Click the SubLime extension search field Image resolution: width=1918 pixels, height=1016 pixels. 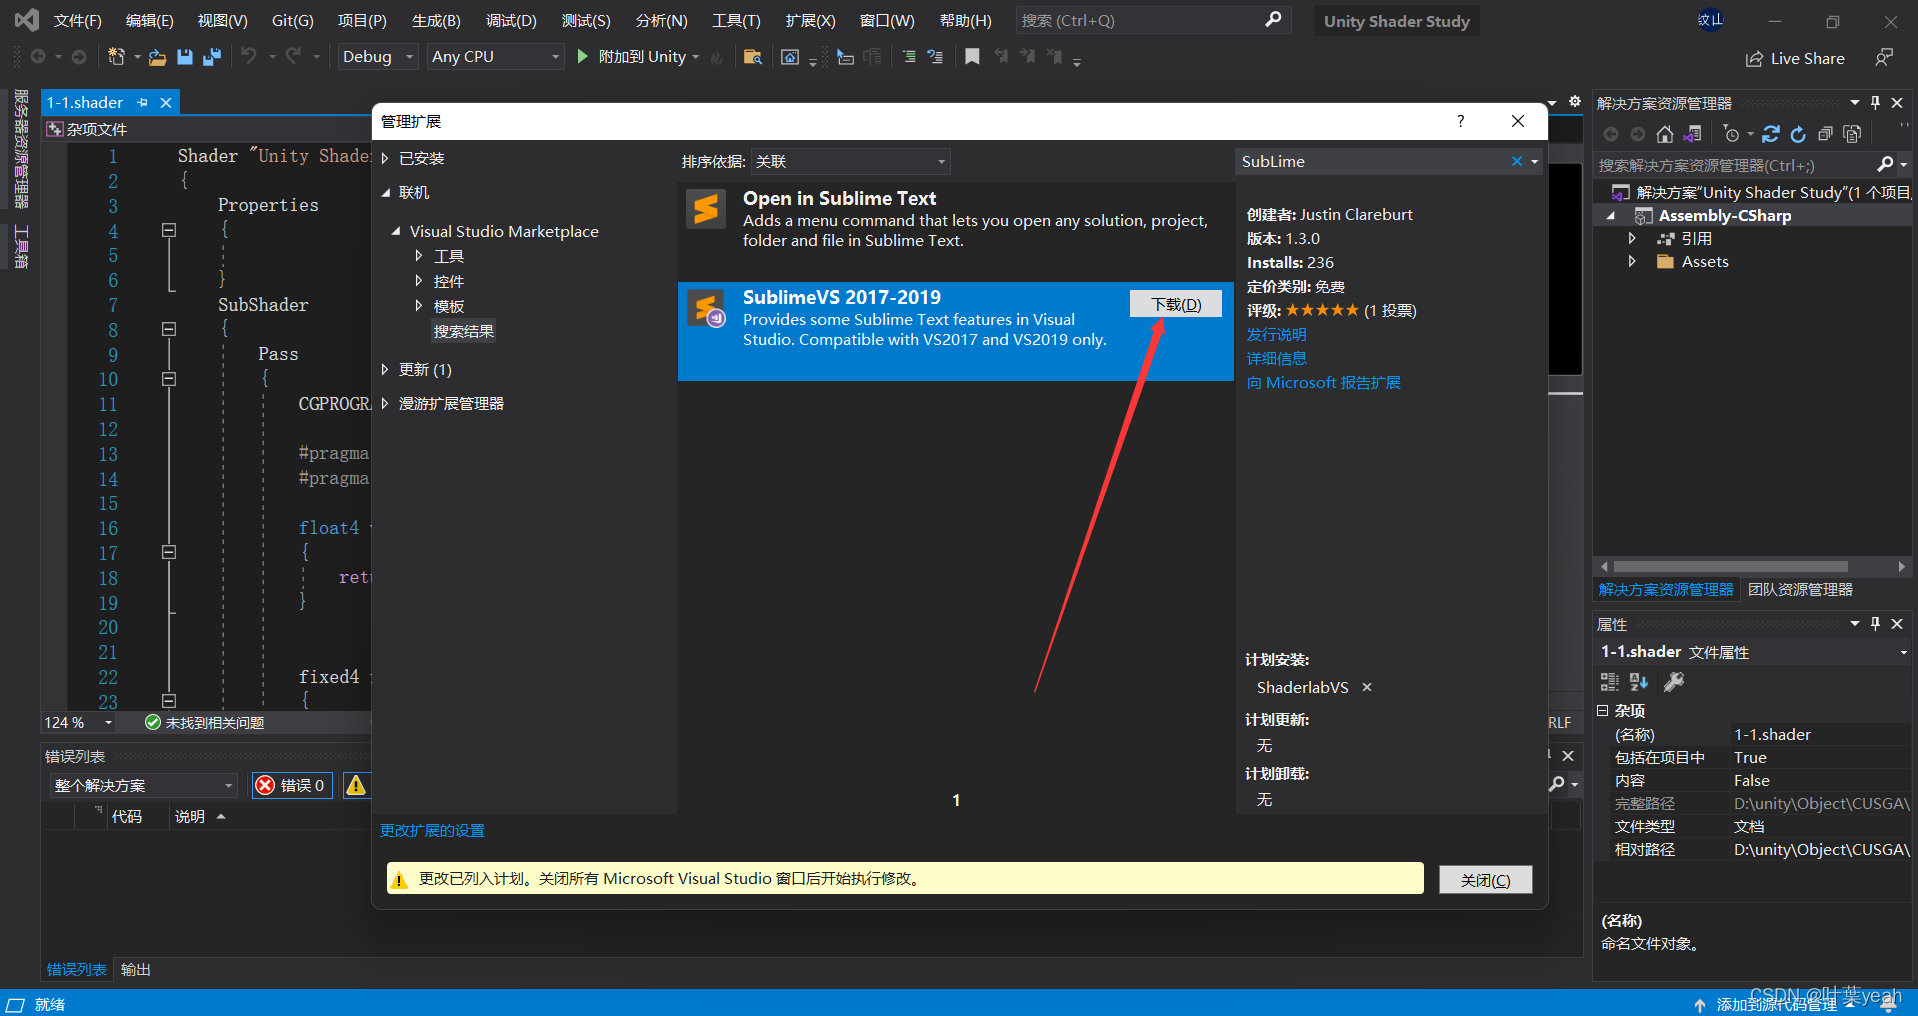[x=1374, y=161]
